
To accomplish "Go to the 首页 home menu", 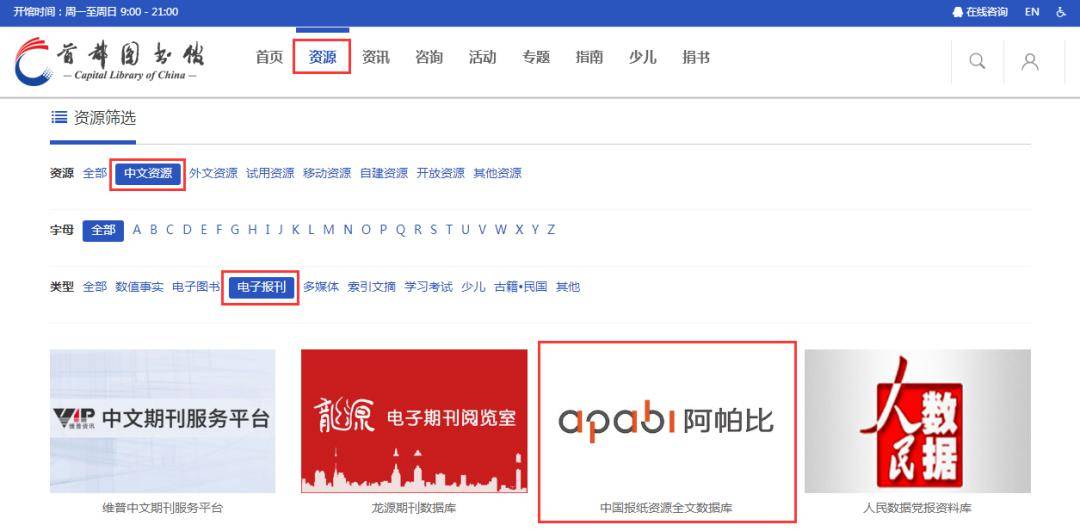I will coord(269,57).
